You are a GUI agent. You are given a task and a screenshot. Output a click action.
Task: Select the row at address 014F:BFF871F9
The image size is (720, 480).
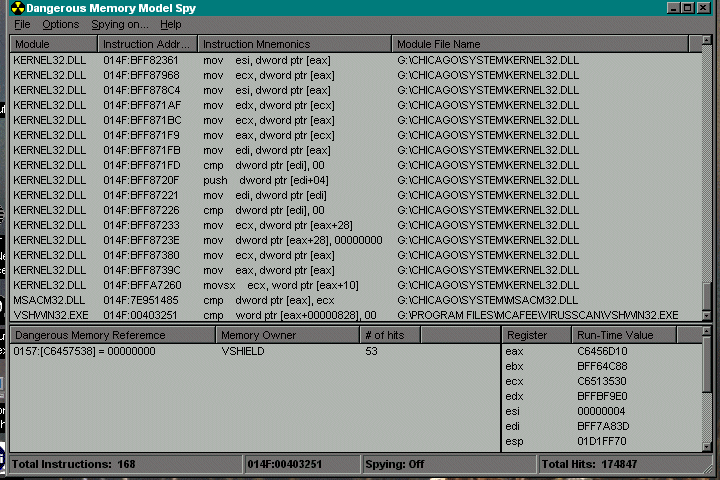[356, 135]
